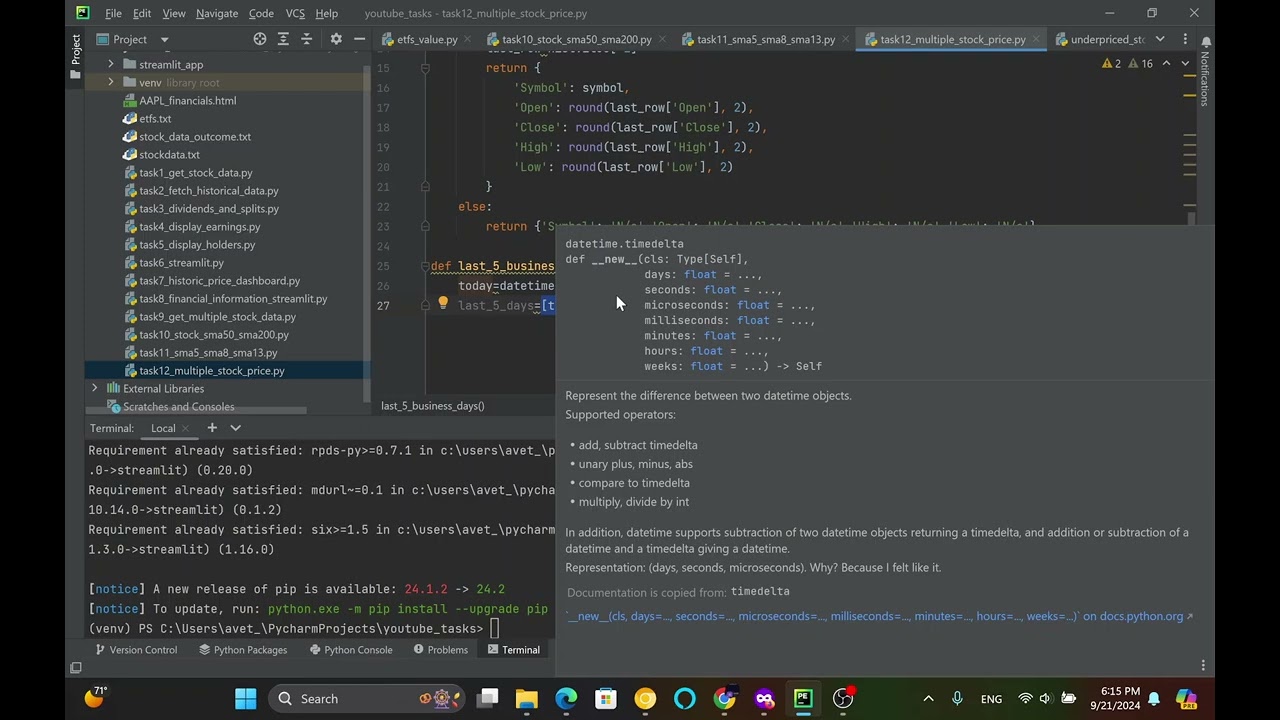The height and width of the screenshot is (720, 1280).
Task: Add a new terminal session
Action: (x=212, y=428)
